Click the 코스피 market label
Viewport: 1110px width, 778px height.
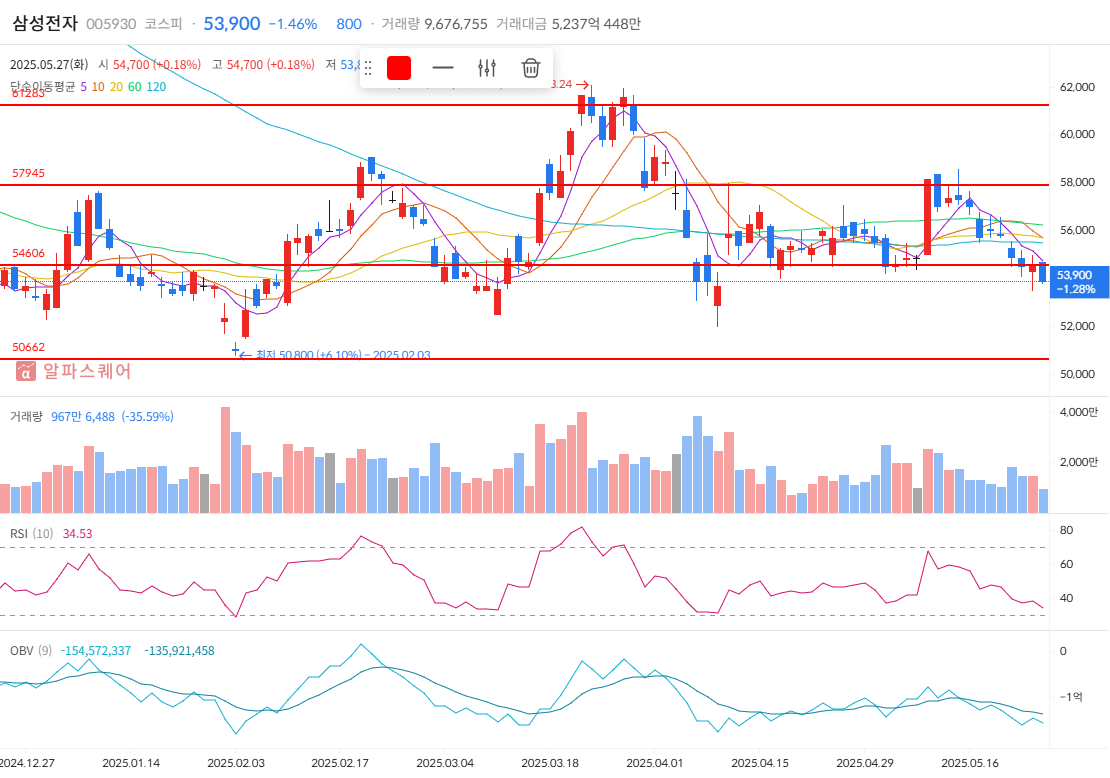(x=164, y=24)
